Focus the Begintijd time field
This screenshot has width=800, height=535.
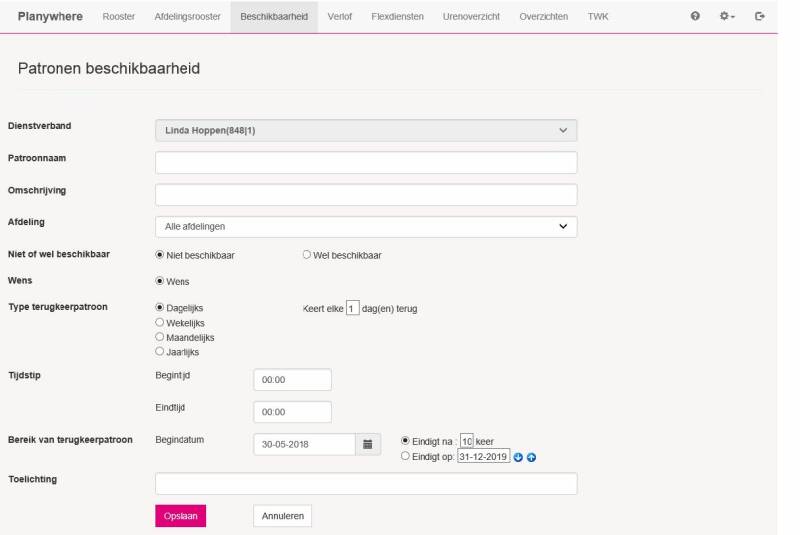point(292,380)
